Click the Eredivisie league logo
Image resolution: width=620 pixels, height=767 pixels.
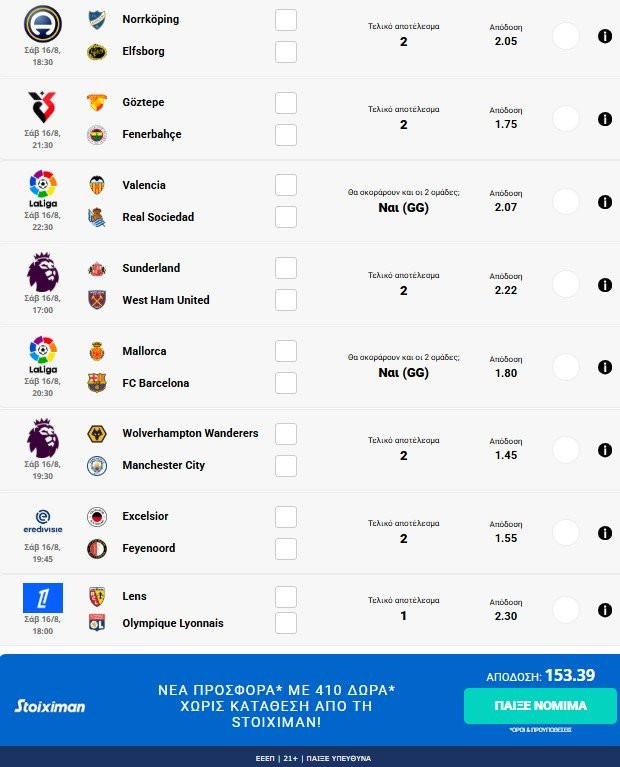click(42, 520)
